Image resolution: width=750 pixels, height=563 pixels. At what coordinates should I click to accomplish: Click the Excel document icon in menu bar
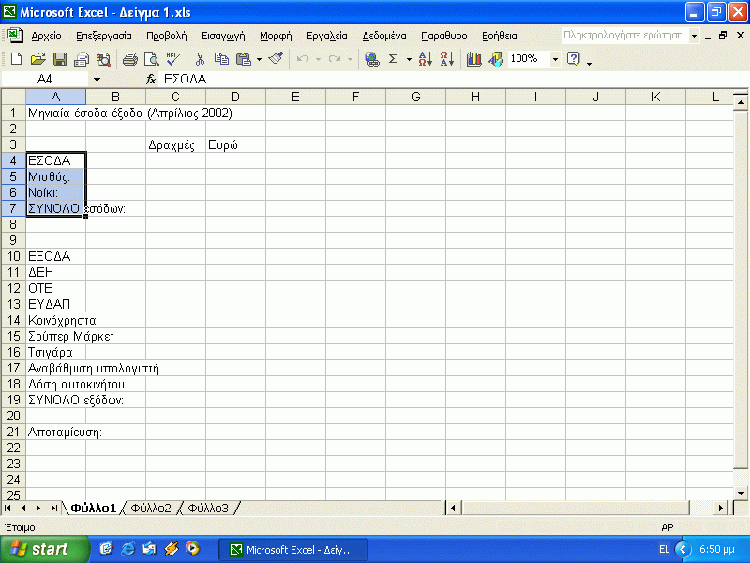point(14,35)
